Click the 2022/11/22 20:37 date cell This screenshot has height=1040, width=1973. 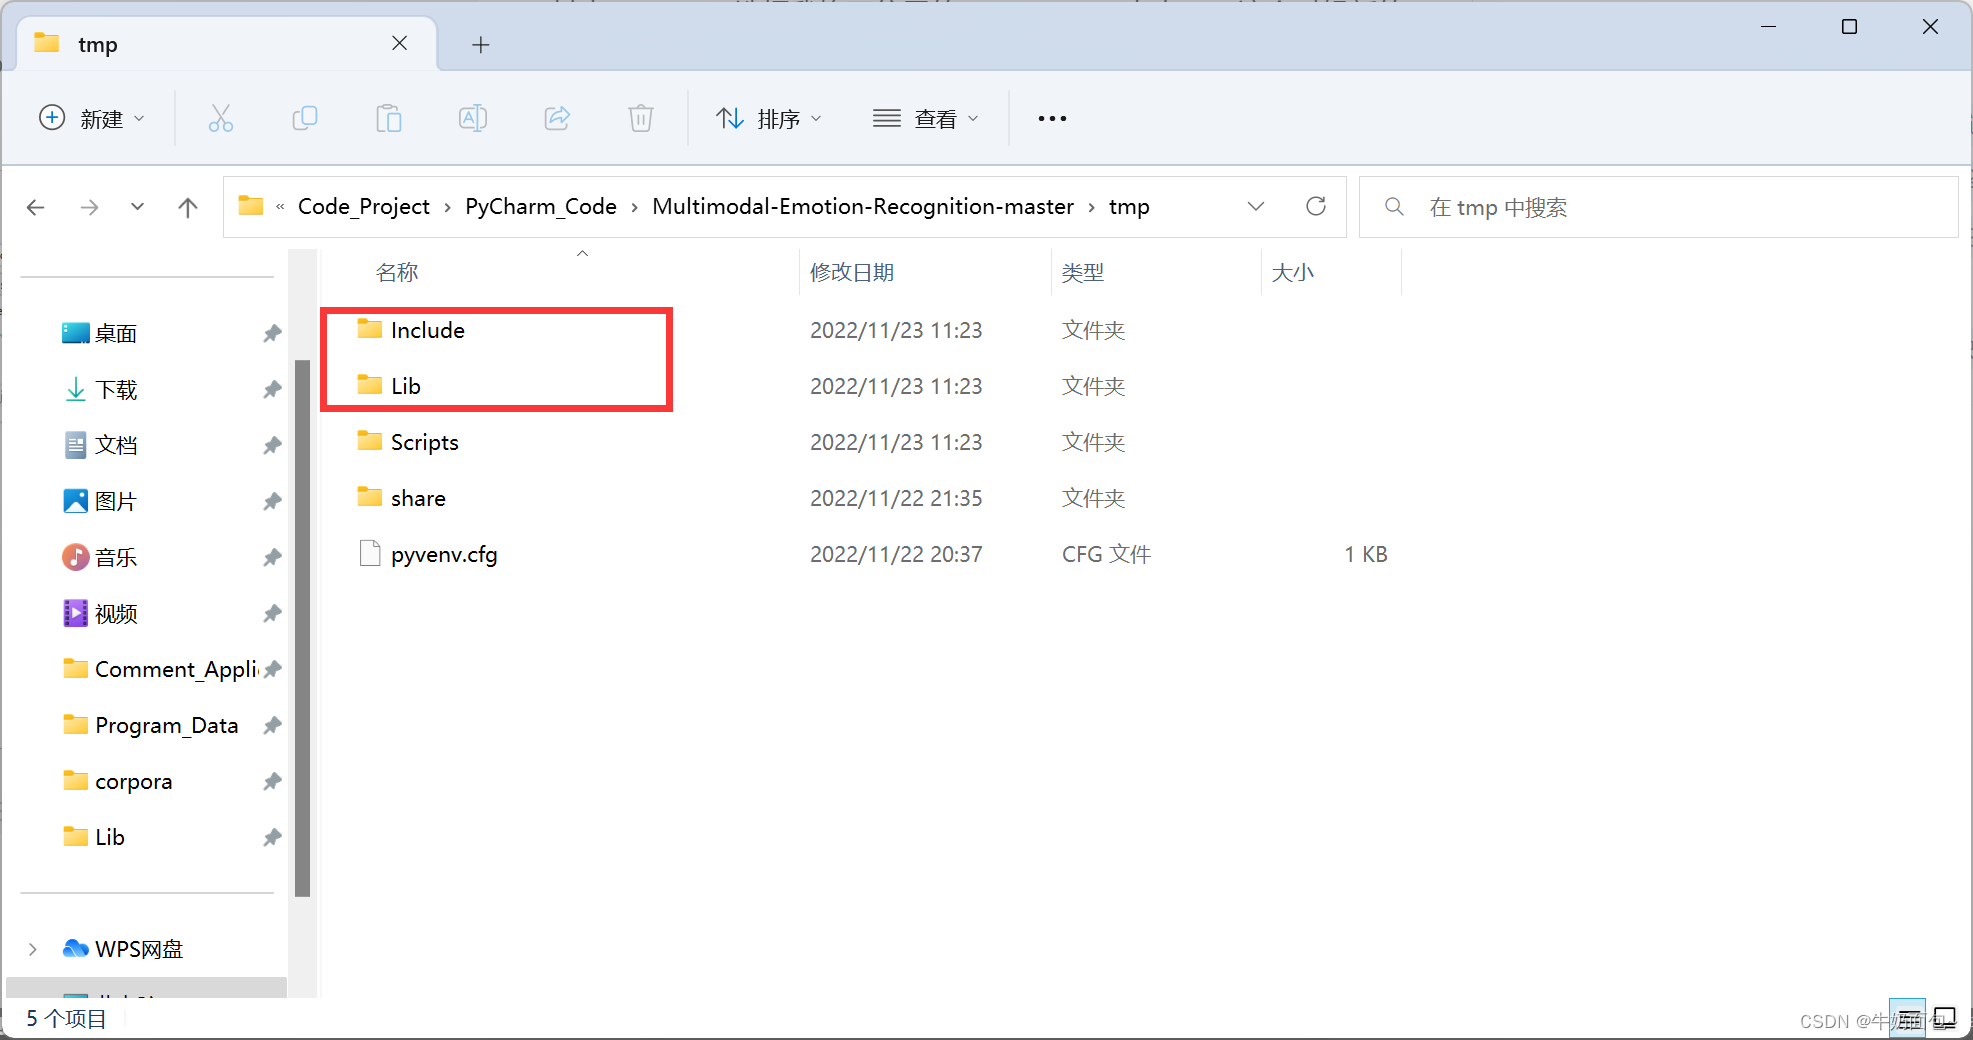[x=896, y=554]
